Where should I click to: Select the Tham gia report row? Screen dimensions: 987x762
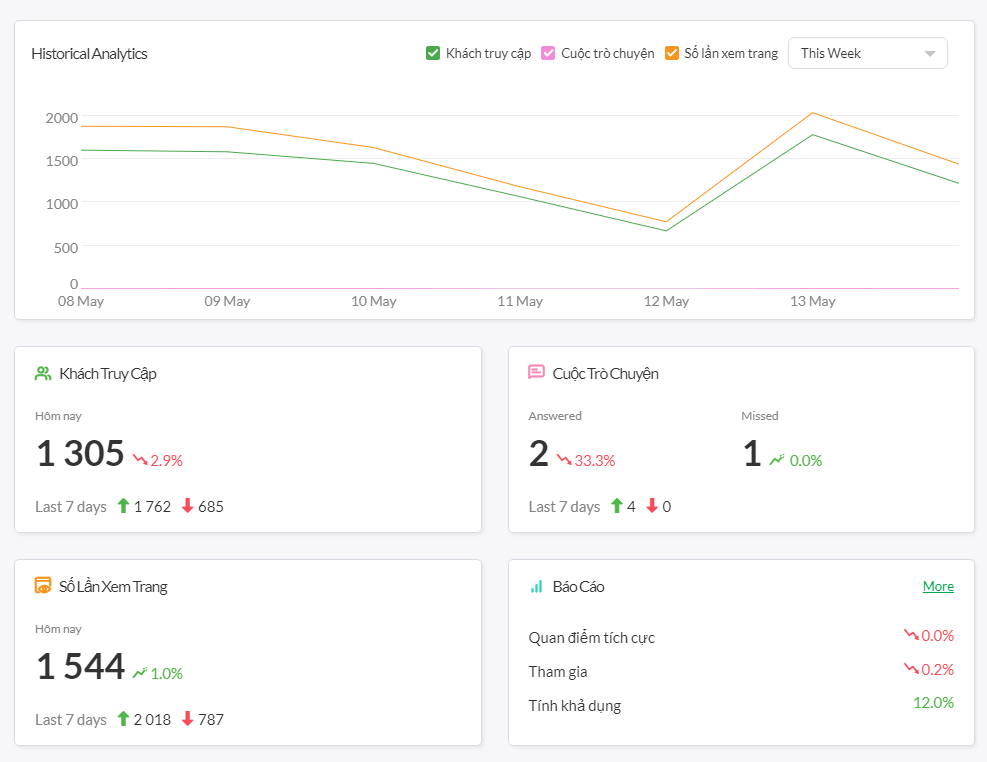(x=560, y=671)
